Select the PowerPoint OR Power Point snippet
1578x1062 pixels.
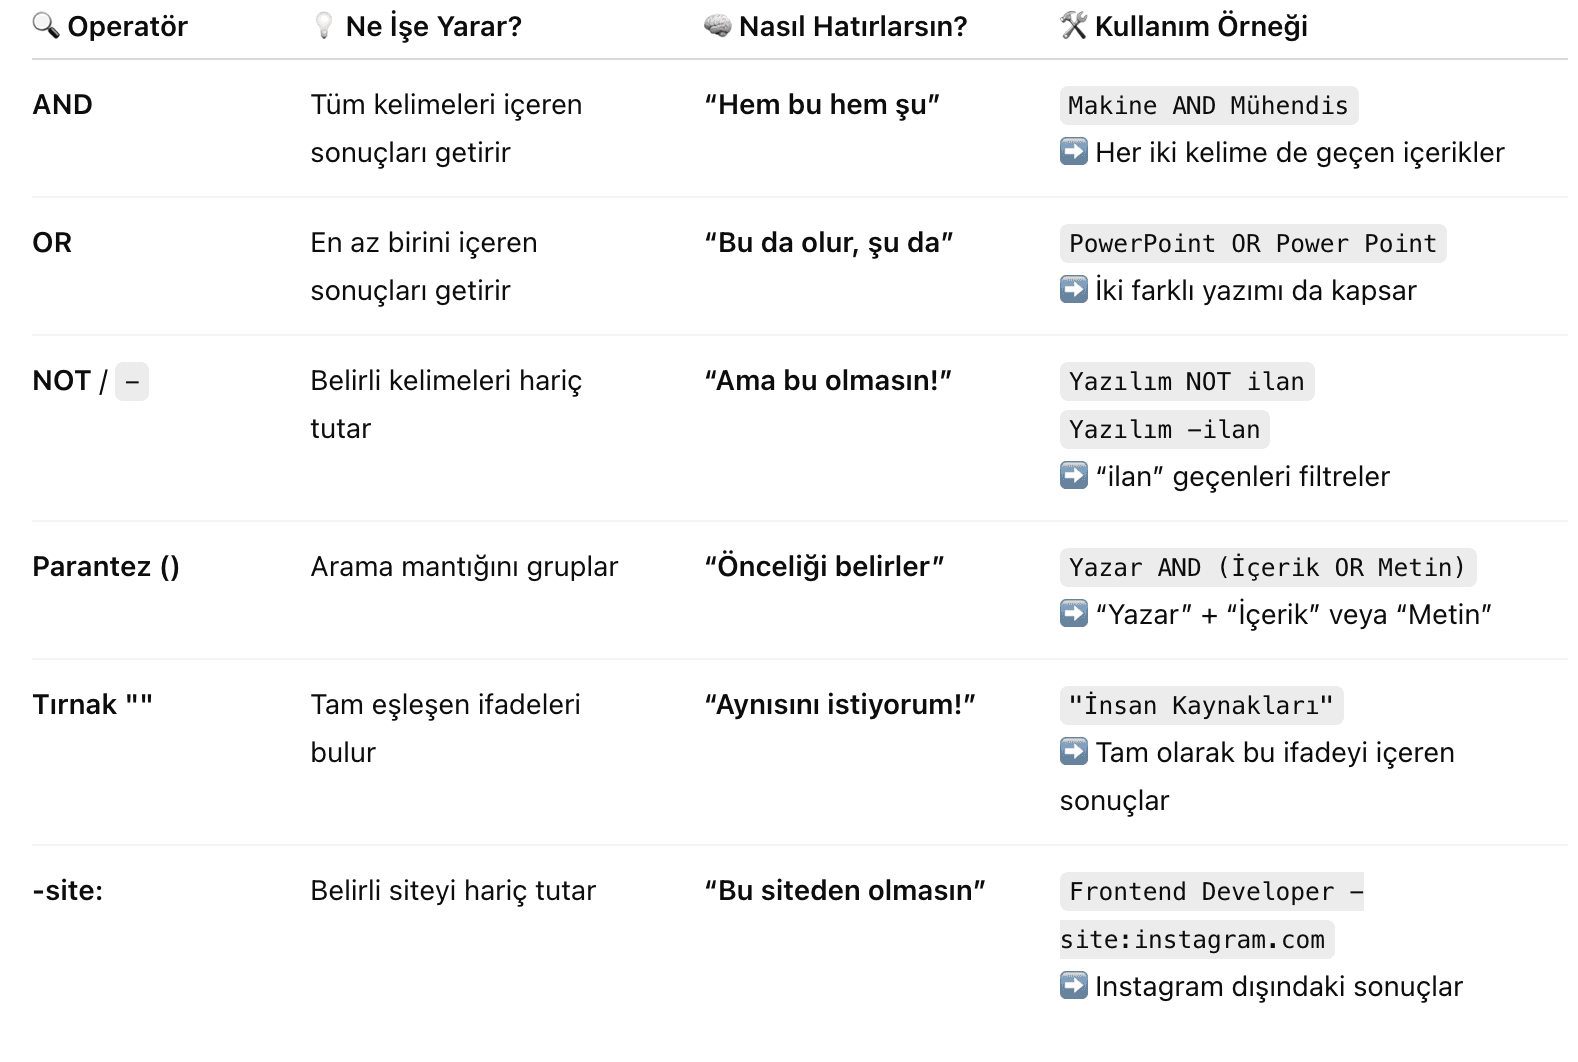tap(1253, 243)
